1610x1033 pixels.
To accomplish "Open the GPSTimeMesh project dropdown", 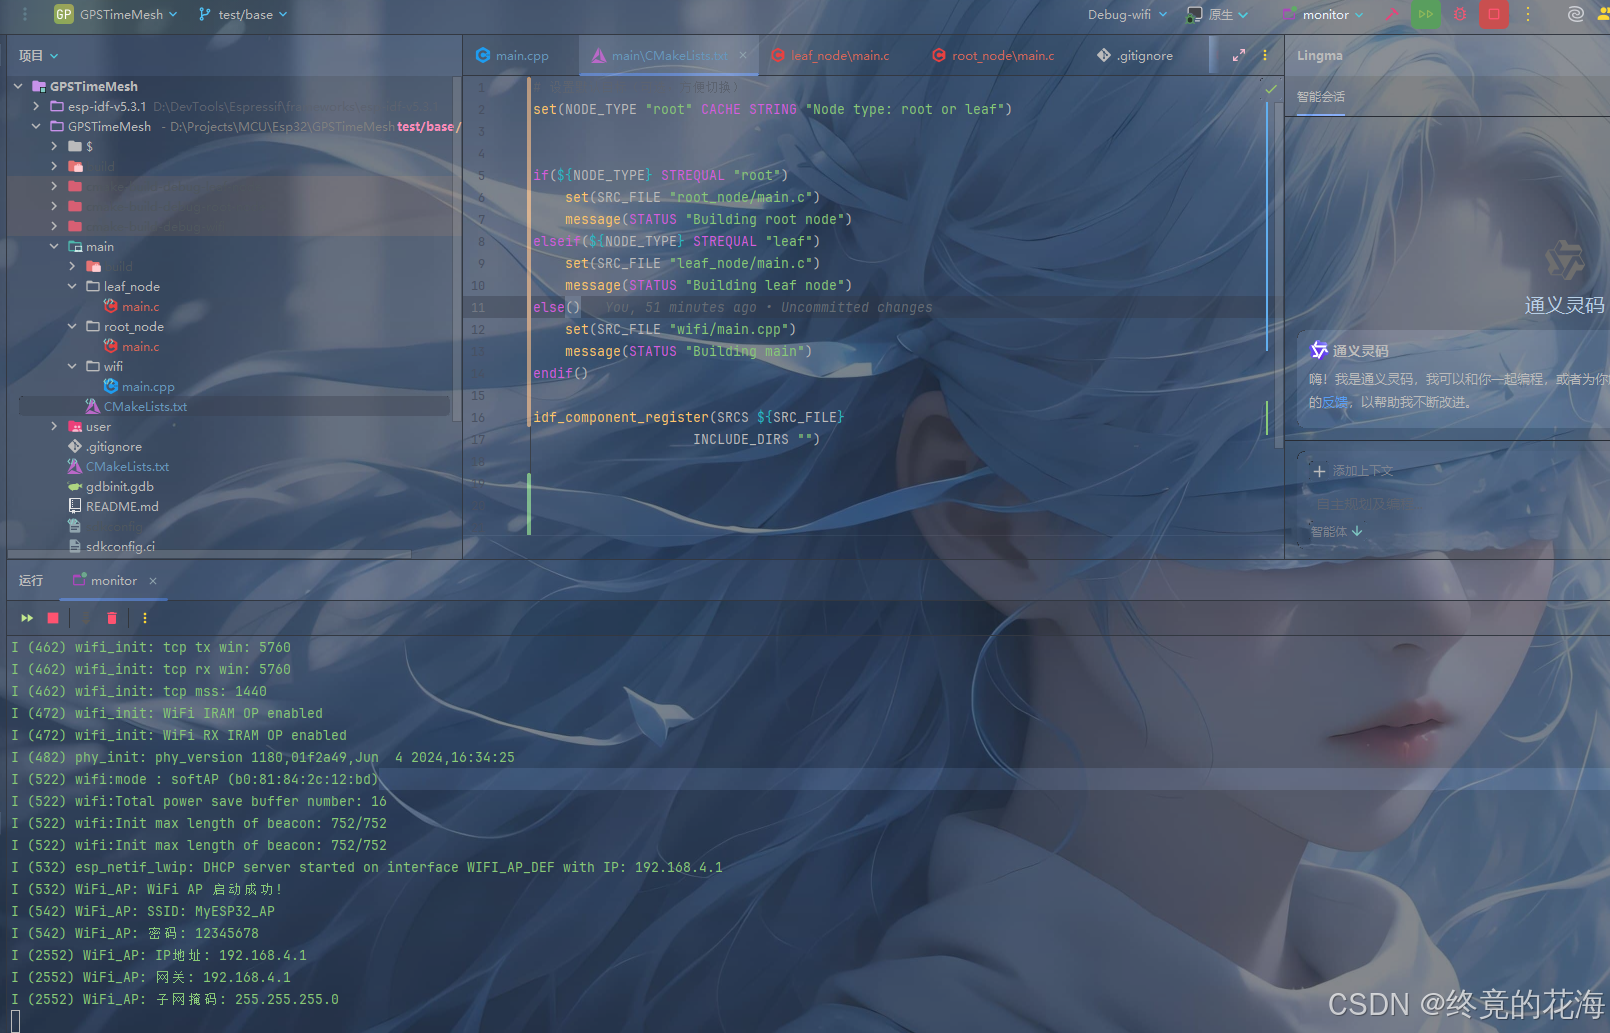I will (126, 14).
